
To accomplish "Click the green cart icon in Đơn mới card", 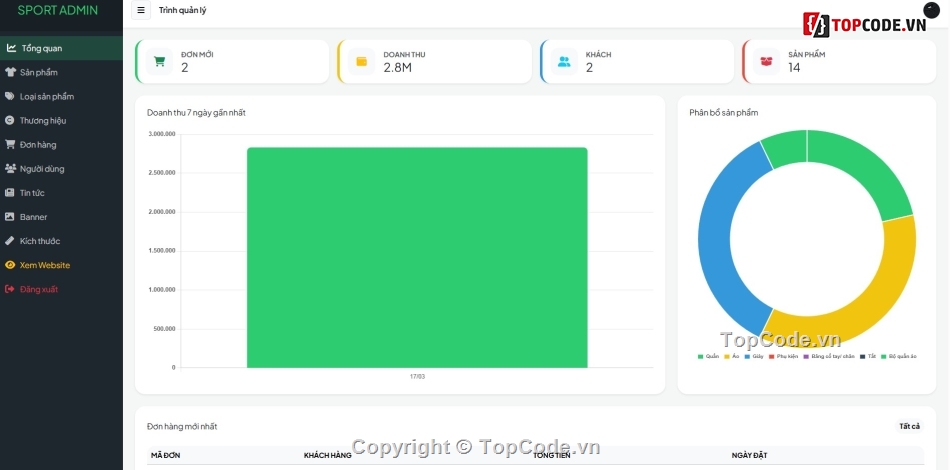I will 159,61.
